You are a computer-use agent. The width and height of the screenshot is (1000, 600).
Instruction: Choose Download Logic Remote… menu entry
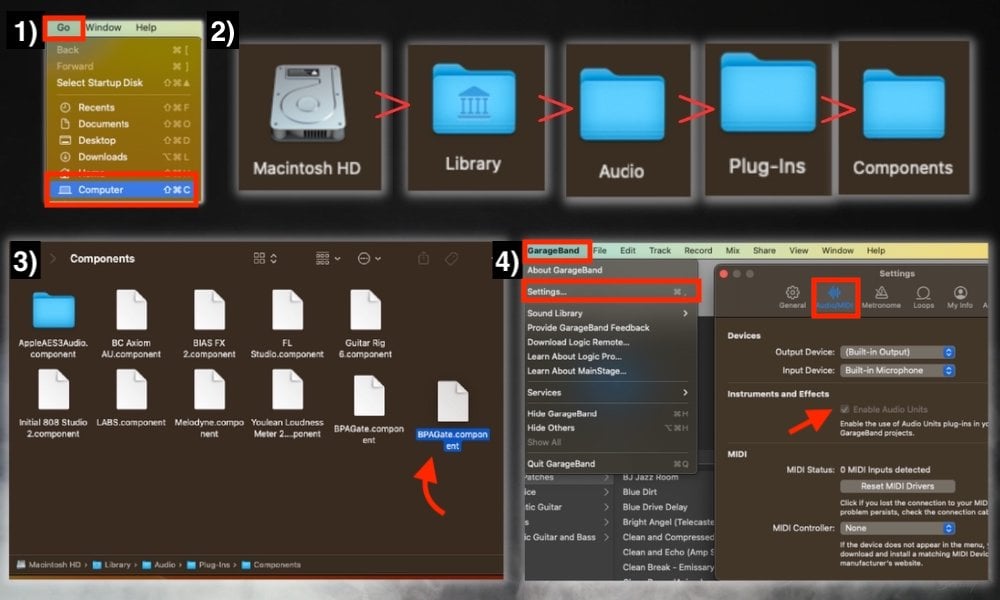tap(610, 342)
